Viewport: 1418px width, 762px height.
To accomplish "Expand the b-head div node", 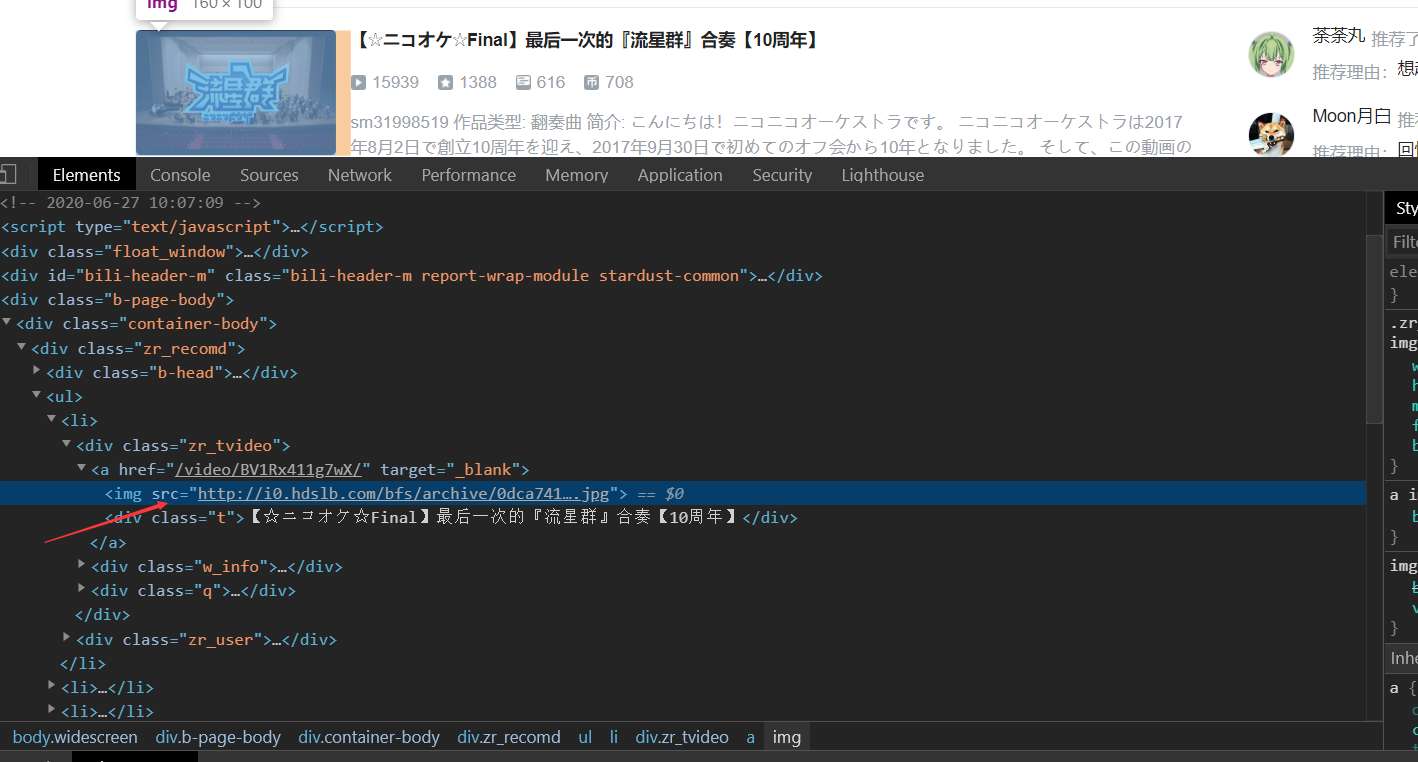I will 38,371.
